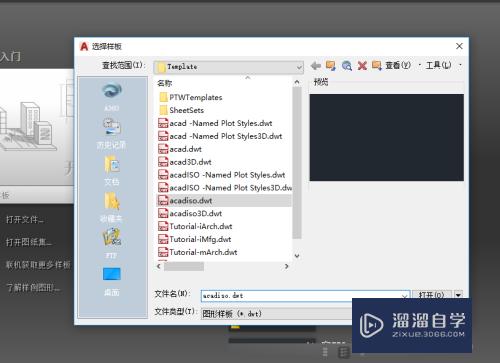Close the 选择样板 dialog
The height and width of the screenshot is (363, 500).
coord(459,46)
